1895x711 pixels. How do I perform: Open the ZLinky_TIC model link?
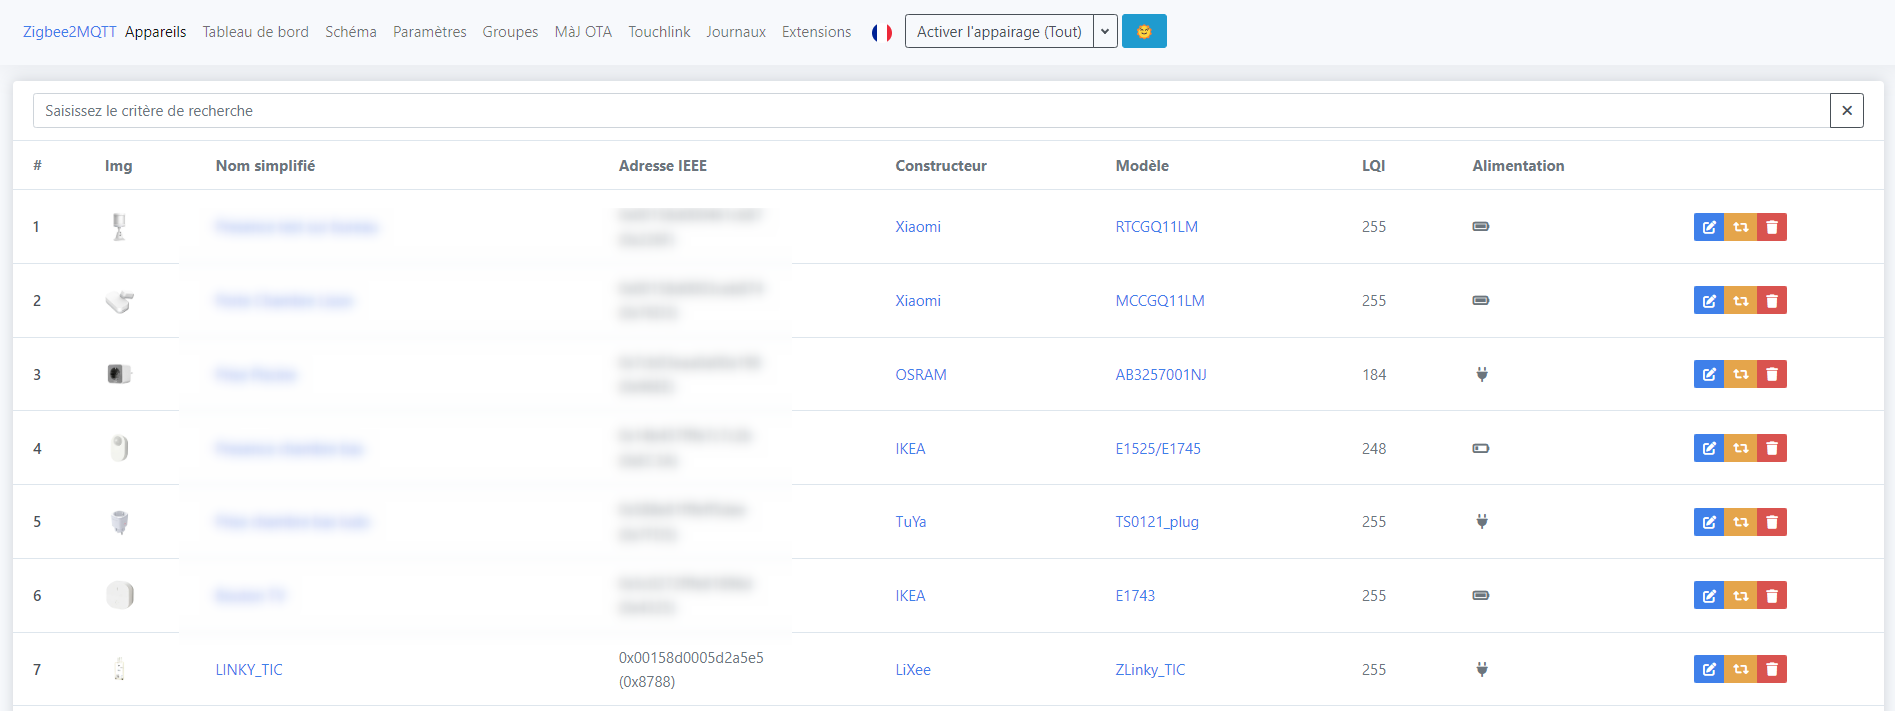(x=1150, y=670)
